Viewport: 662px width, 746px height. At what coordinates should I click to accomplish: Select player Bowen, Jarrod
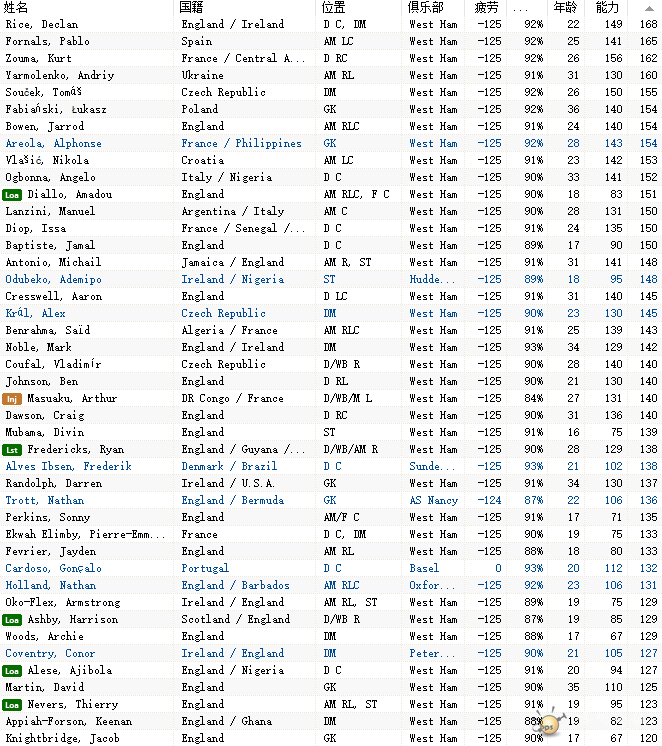tap(44, 127)
